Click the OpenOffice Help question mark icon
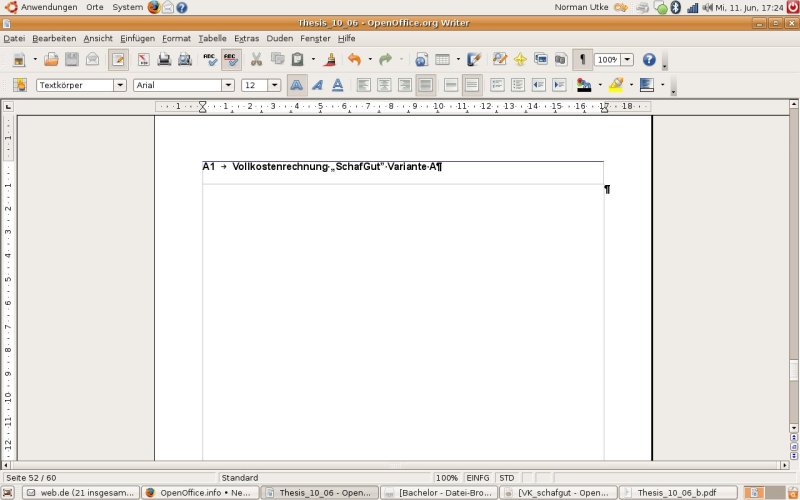 pyautogui.click(x=649, y=60)
